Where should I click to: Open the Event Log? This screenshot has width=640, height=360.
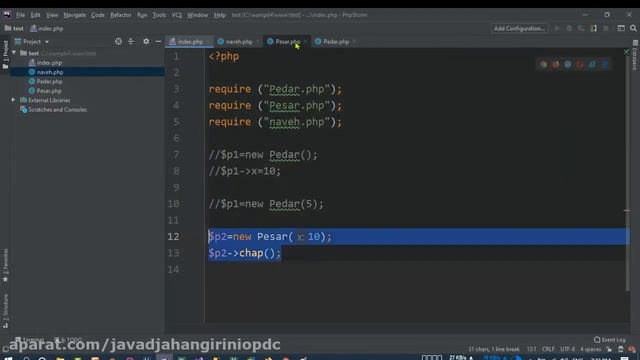point(609,340)
